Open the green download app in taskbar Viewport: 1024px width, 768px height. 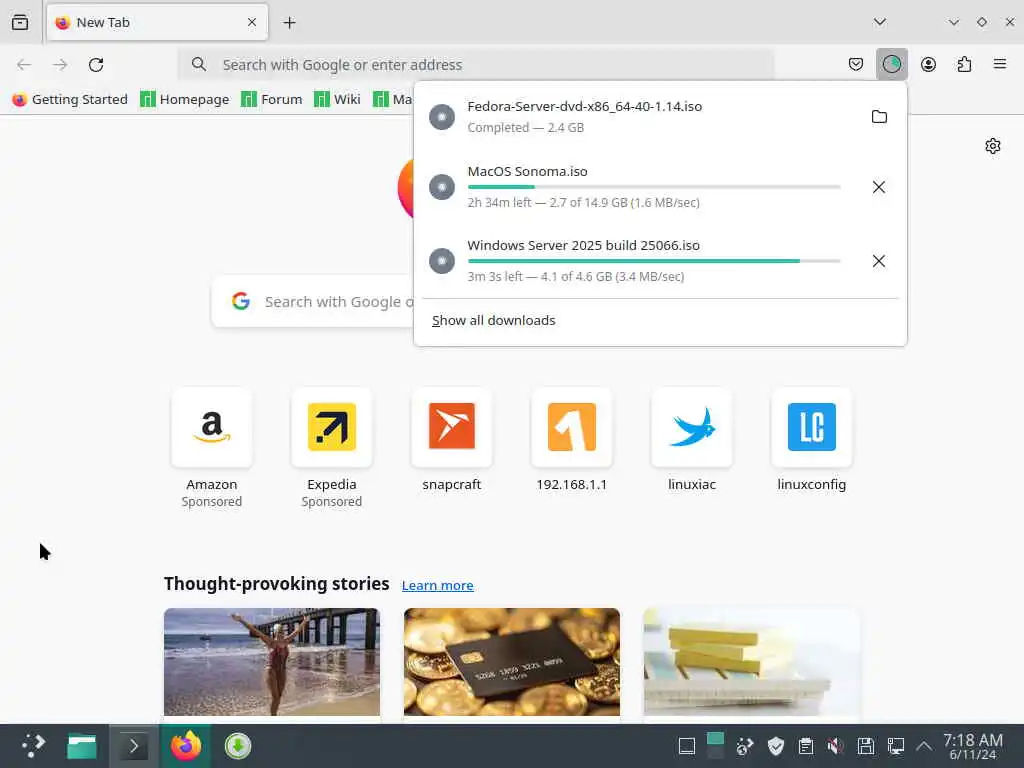(x=238, y=746)
